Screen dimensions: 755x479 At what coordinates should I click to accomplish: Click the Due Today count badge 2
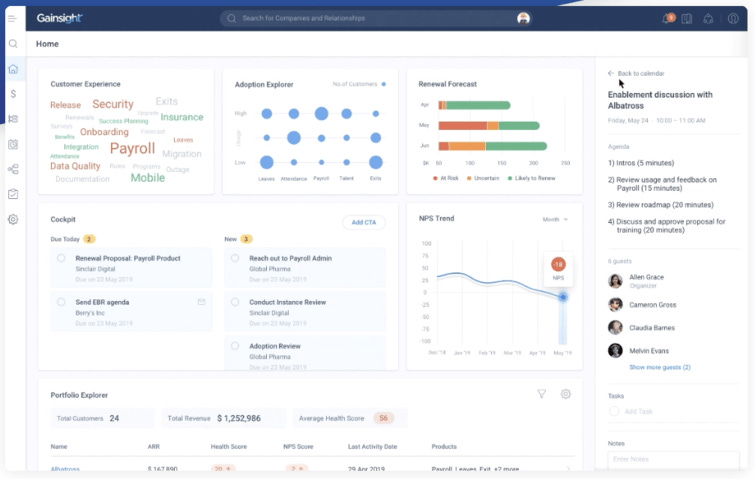(x=89, y=239)
